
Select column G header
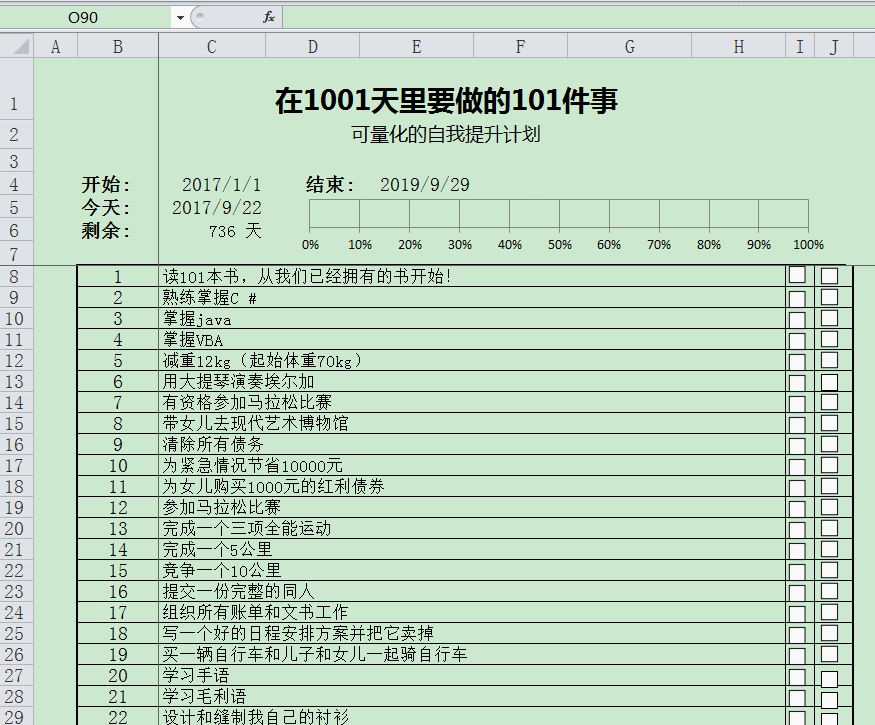[629, 46]
